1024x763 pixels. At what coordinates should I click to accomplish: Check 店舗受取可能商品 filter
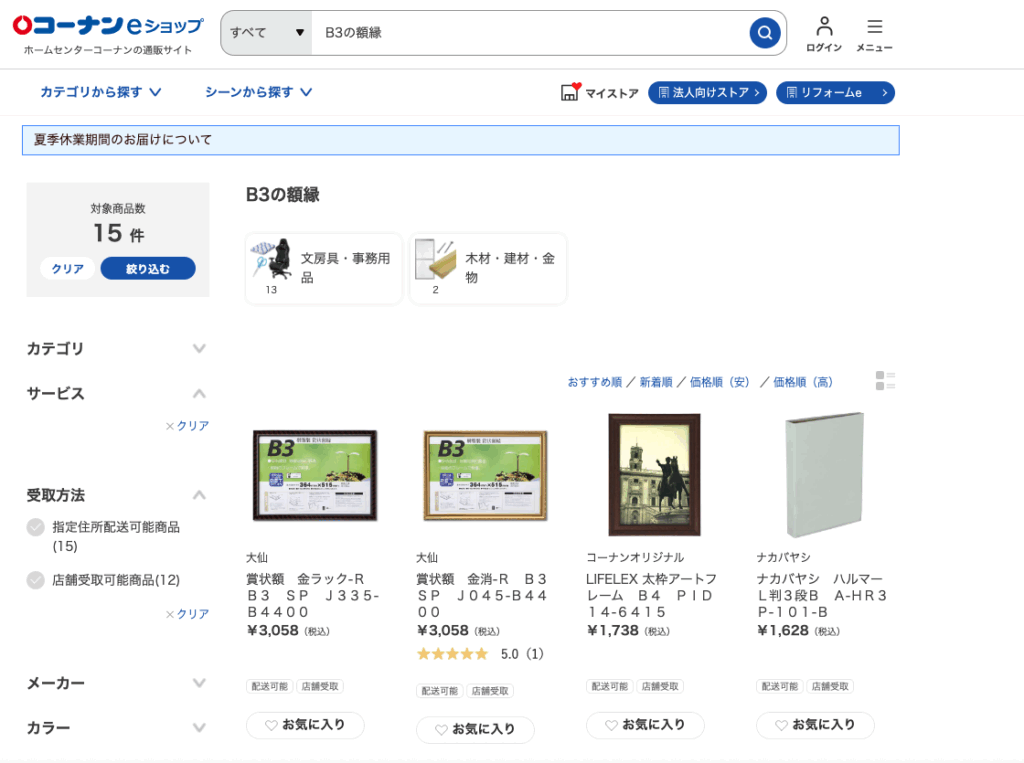click(36, 580)
